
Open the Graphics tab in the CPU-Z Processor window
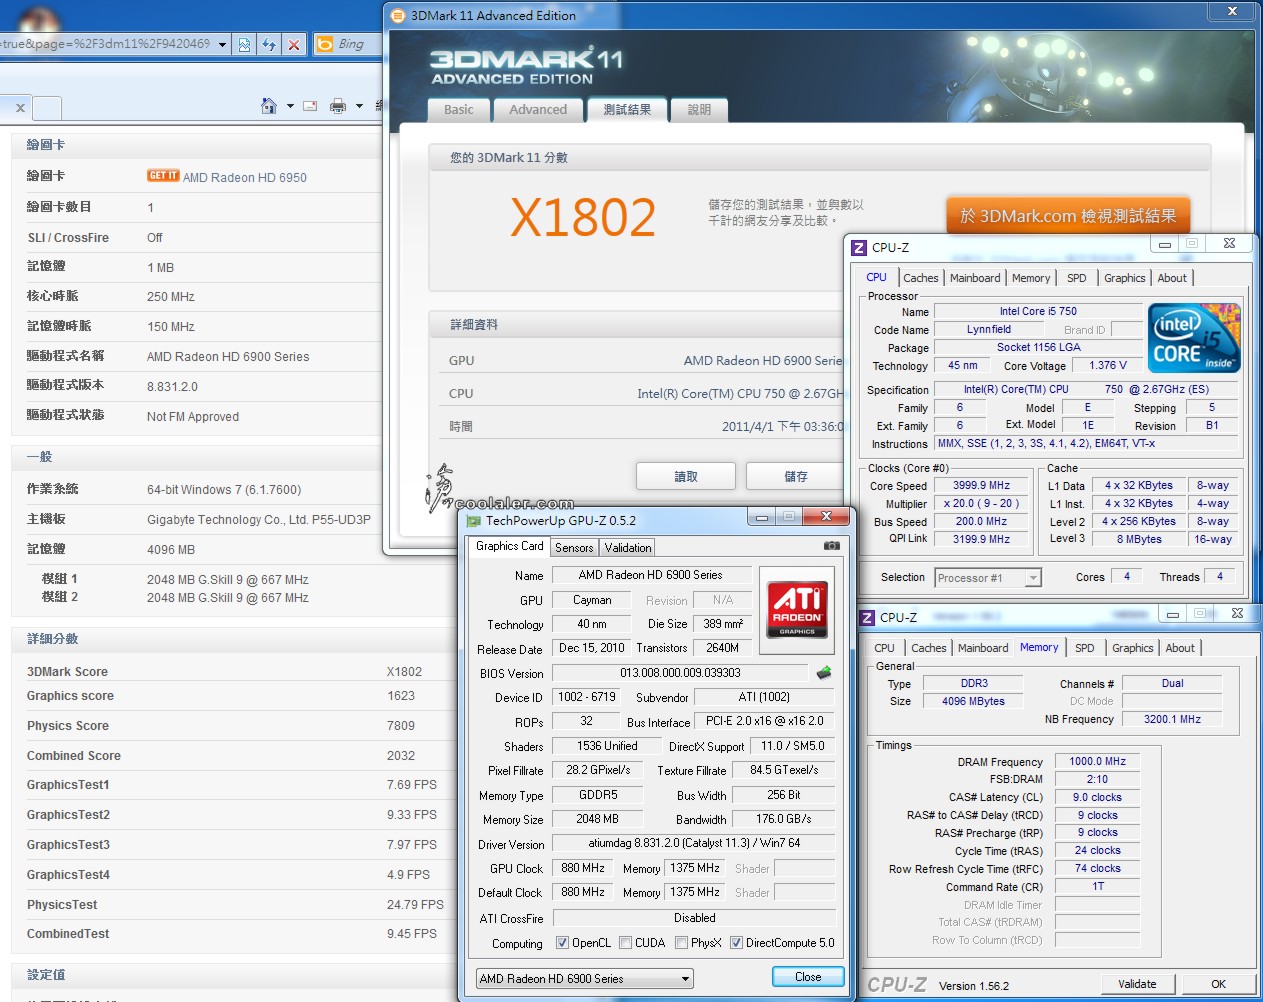pyautogui.click(x=1125, y=278)
